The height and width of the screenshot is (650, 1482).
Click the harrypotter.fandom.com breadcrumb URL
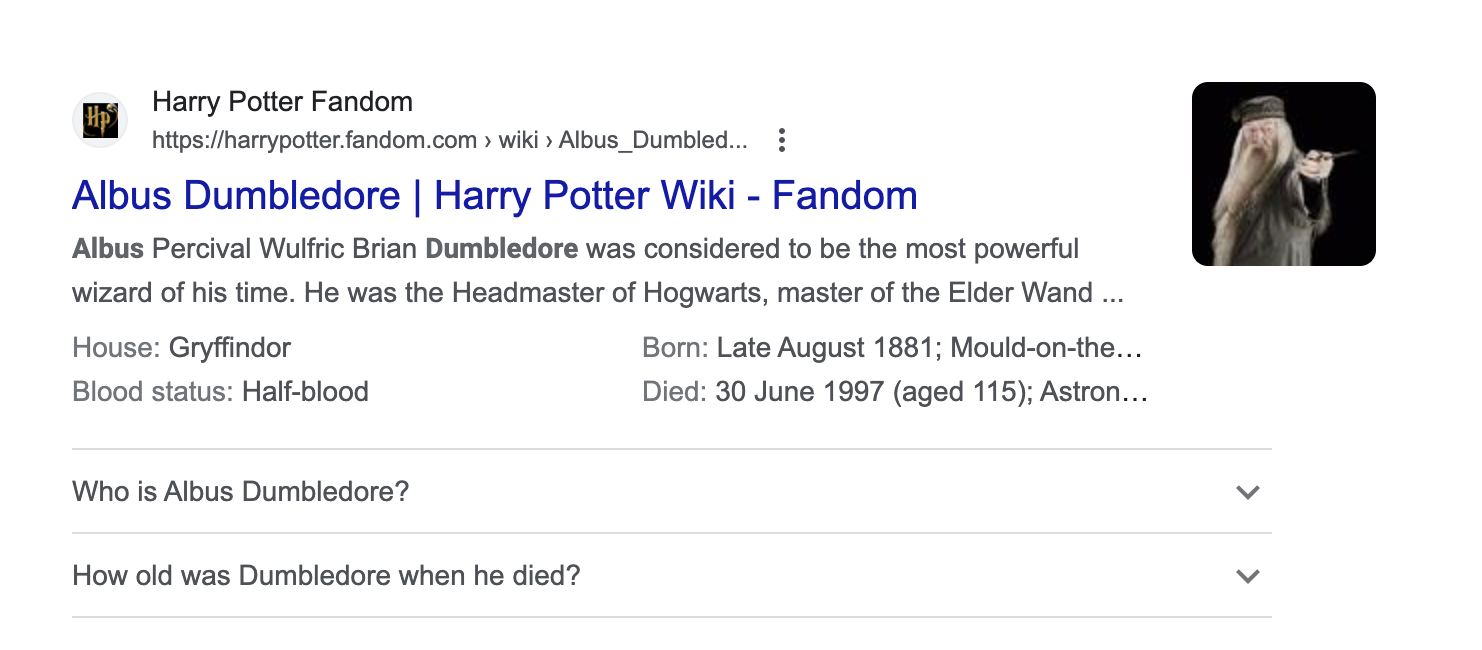pos(449,140)
